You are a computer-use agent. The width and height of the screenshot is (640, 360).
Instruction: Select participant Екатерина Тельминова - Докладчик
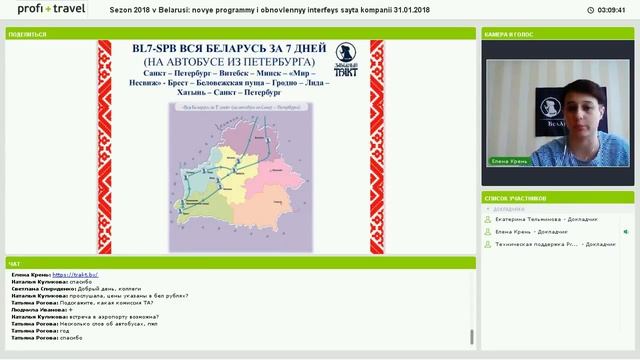point(546,220)
